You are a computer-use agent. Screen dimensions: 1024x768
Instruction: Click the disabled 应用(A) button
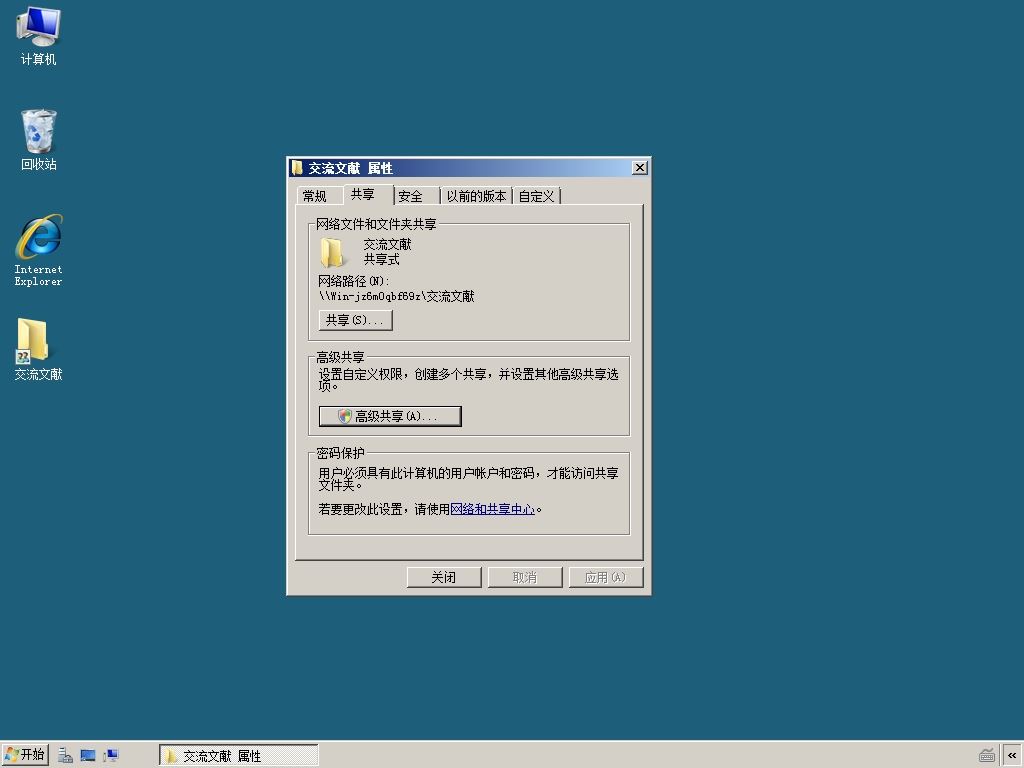pyautogui.click(x=606, y=577)
